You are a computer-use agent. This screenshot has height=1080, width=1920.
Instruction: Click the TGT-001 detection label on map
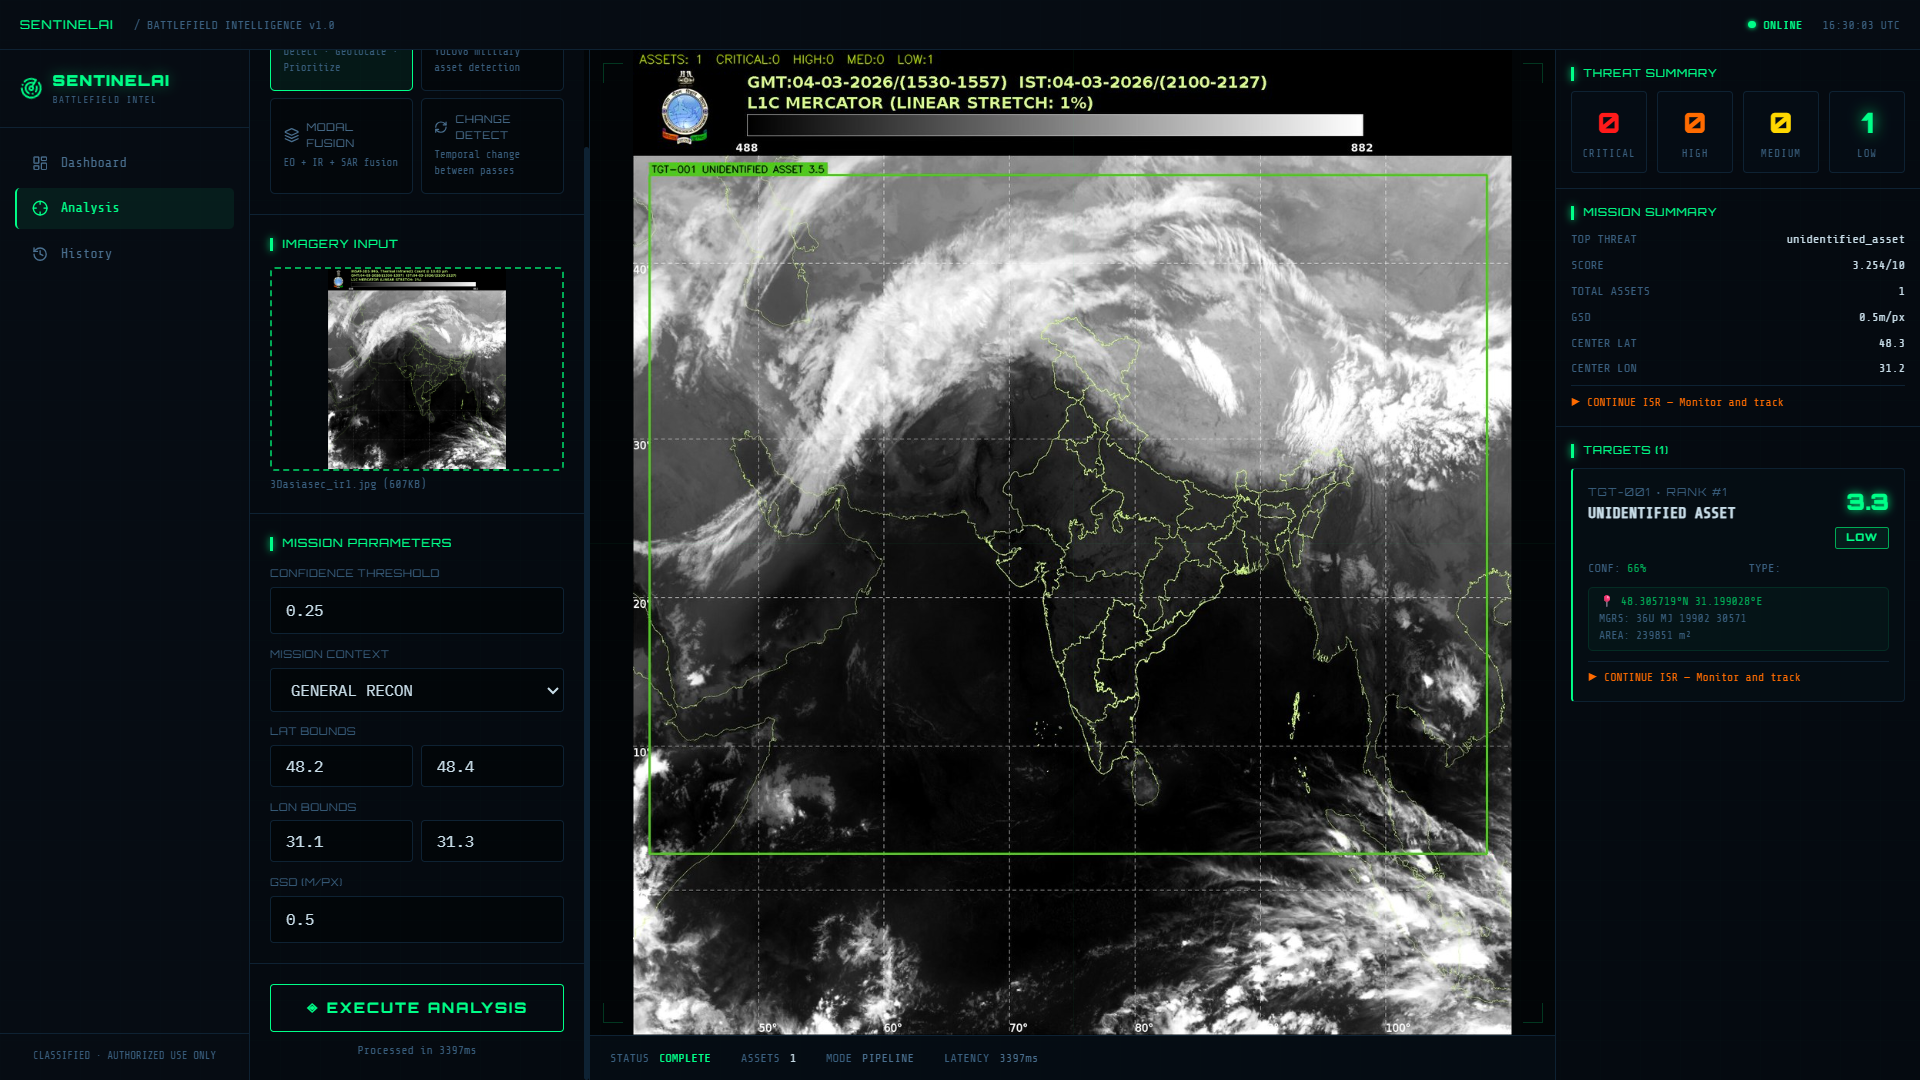pyautogui.click(x=738, y=169)
